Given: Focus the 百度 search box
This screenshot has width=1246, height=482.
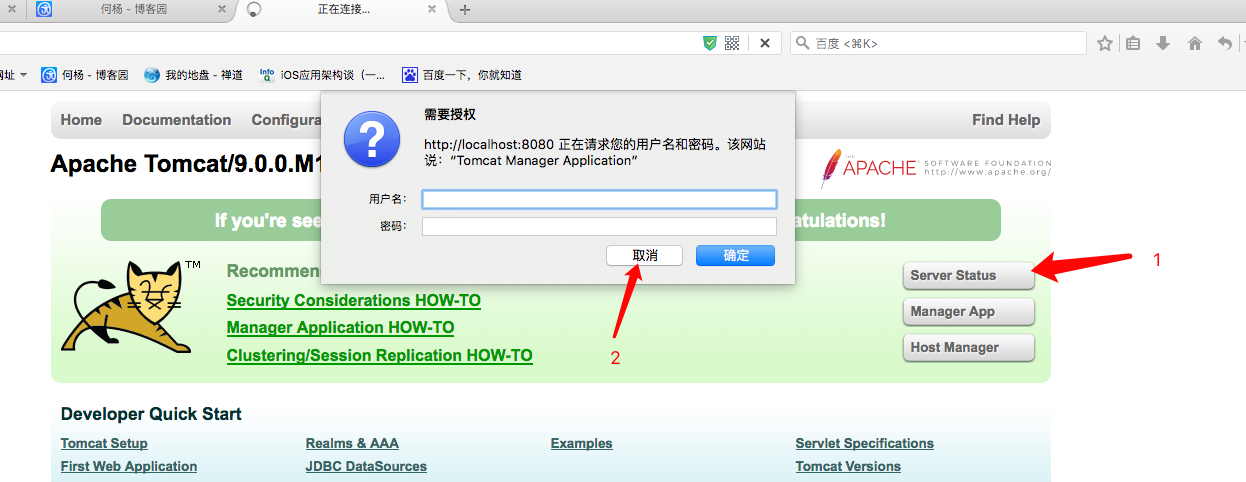Looking at the screenshot, I should tap(938, 43).
